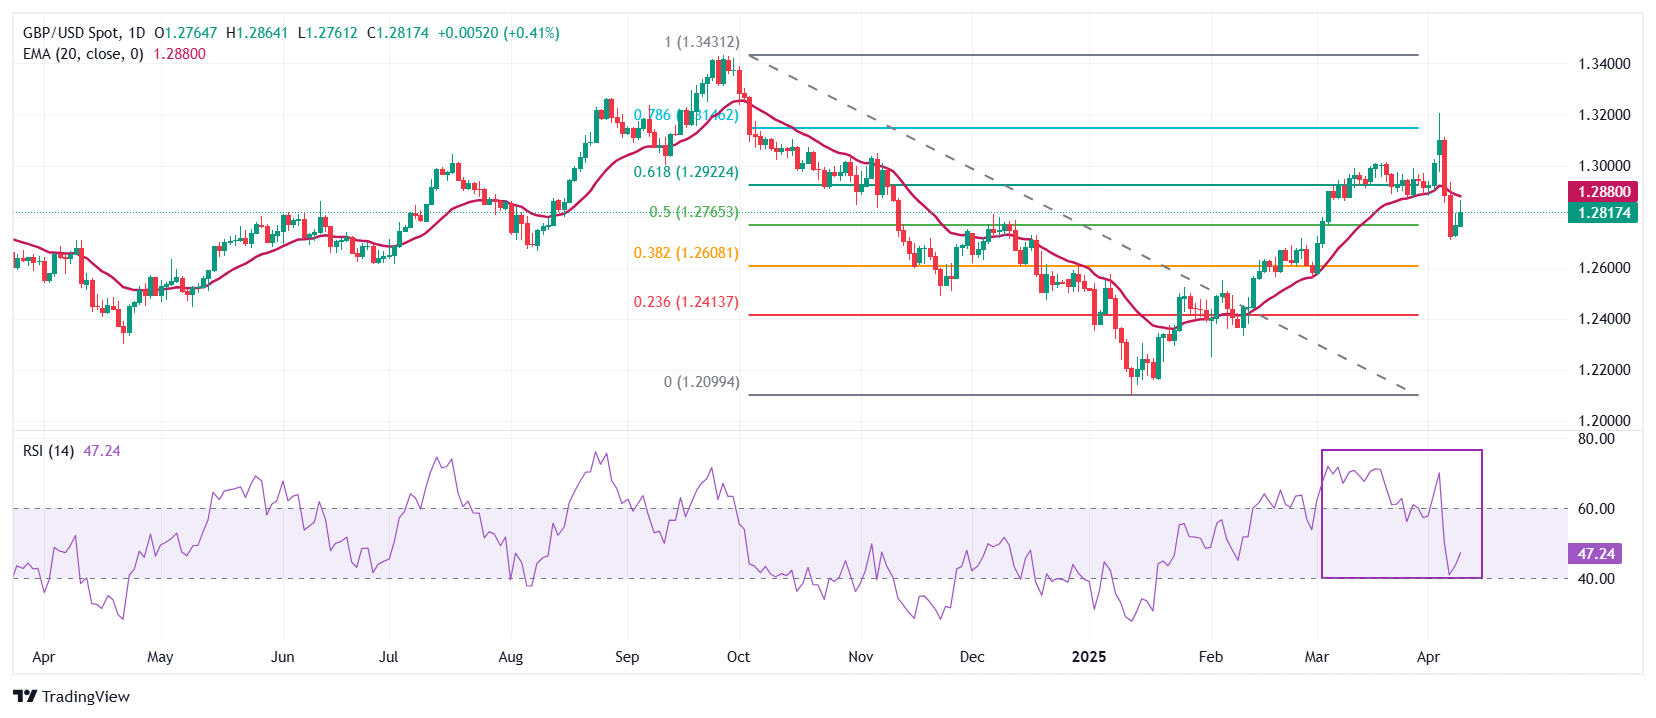Select the red 0.236 (1.24137) retracement label
1656x718 pixels.
[686, 302]
